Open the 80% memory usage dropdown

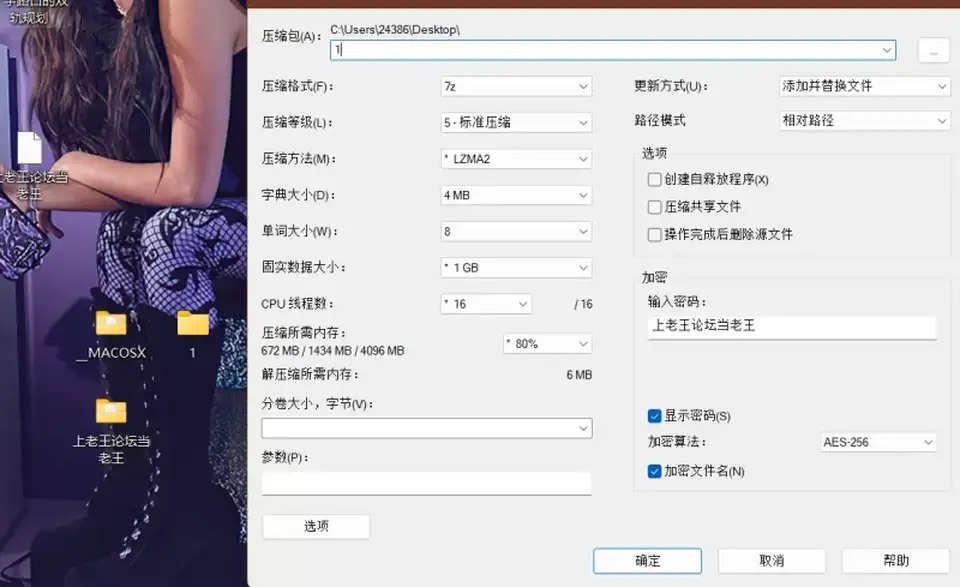(547, 343)
